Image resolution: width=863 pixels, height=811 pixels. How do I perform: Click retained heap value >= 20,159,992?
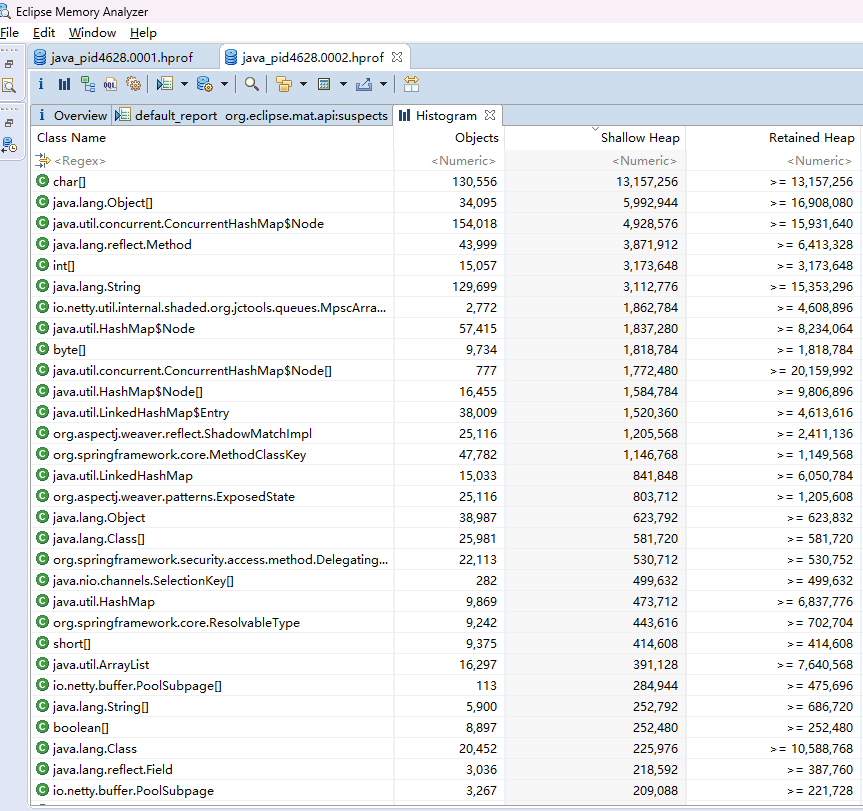click(811, 370)
